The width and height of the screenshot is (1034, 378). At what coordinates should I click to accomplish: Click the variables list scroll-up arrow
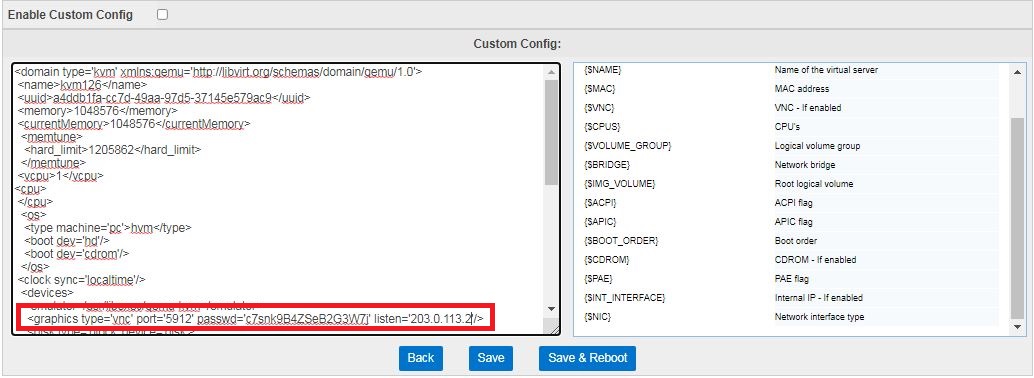click(x=1016, y=72)
